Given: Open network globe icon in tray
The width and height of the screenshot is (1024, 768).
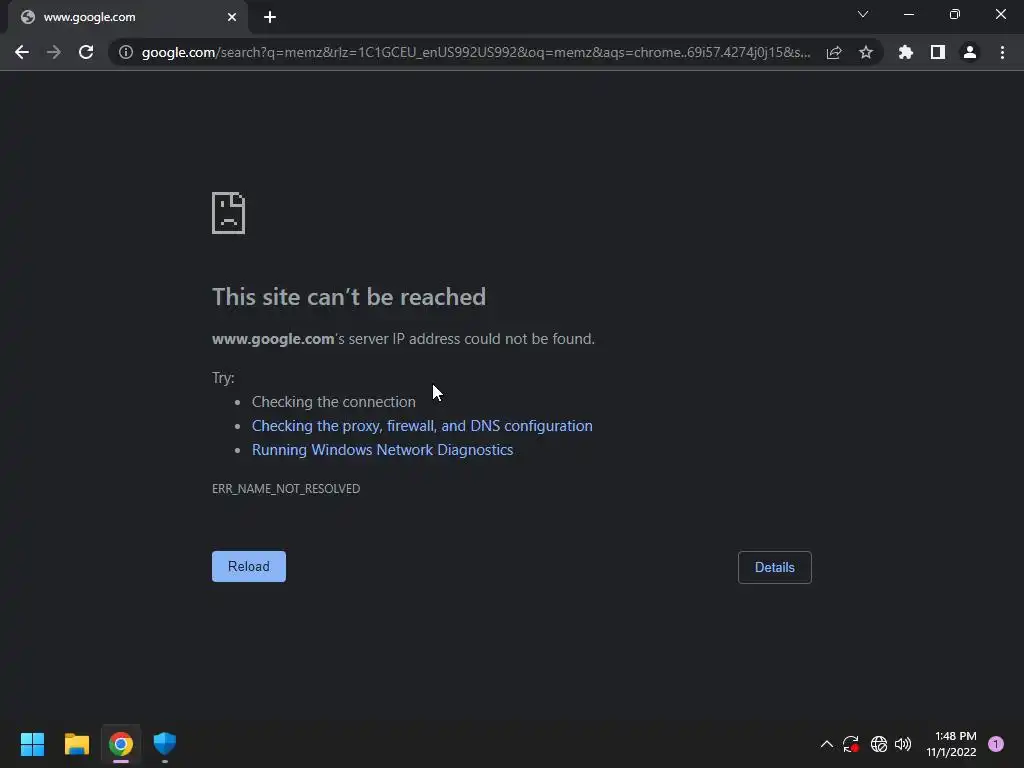Looking at the screenshot, I should click(x=879, y=744).
